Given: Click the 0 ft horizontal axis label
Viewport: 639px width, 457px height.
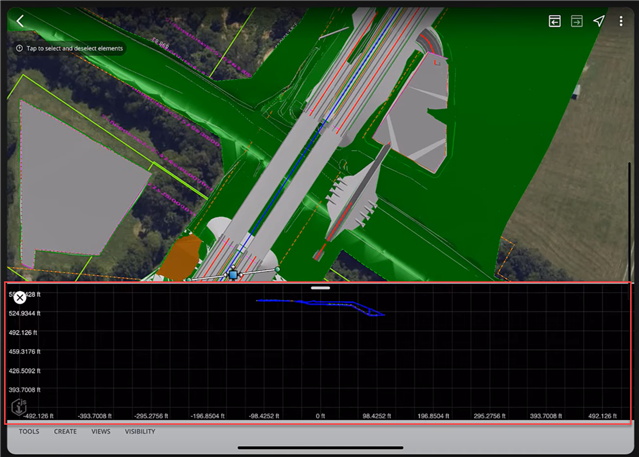Looking at the screenshot, I should (320, 415).
